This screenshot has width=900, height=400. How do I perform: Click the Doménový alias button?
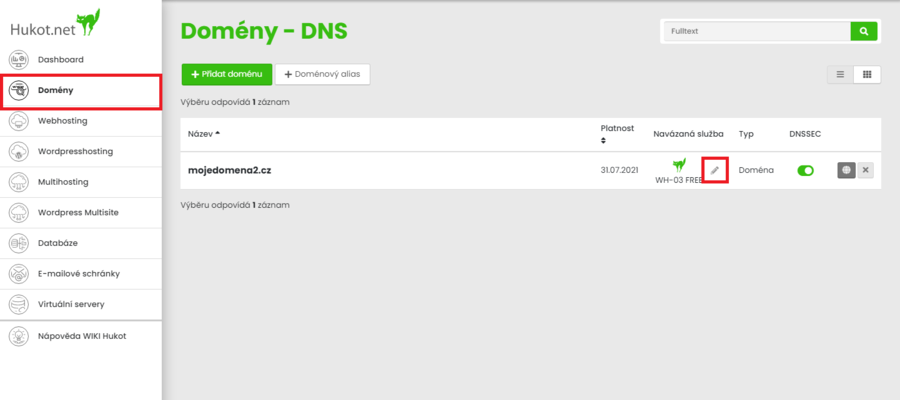[322, 74]
